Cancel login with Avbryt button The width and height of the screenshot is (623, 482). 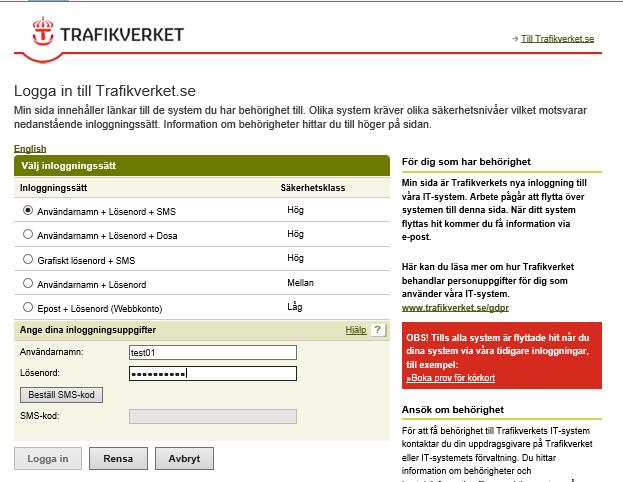pyautogui.click(x=184, y=459)
